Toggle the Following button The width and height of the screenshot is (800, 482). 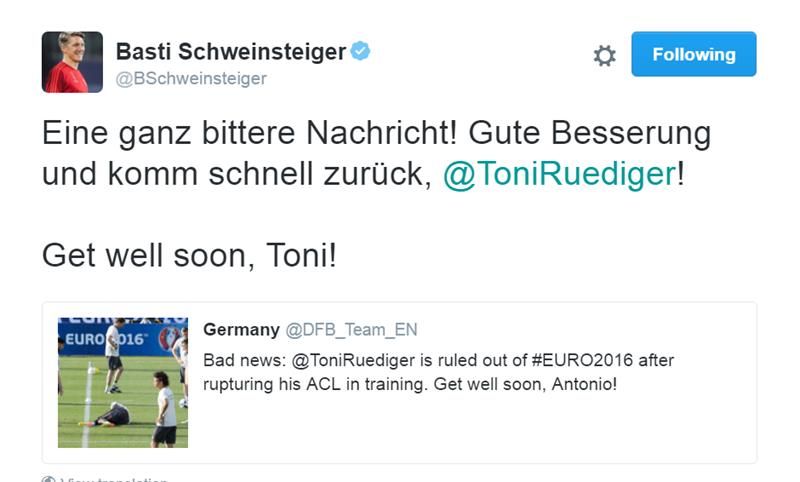[693, 54]
